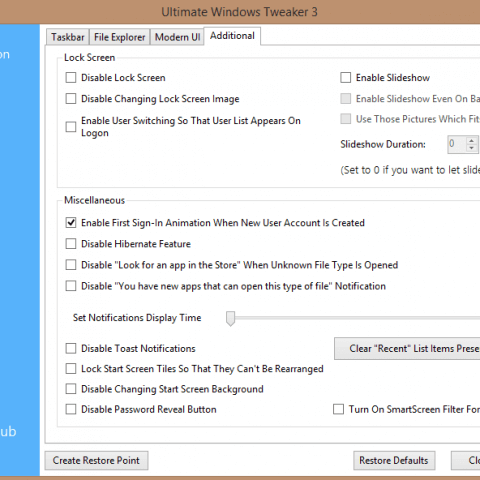
Task: Check Disable Toast Notifications
Action: (71, 348)
